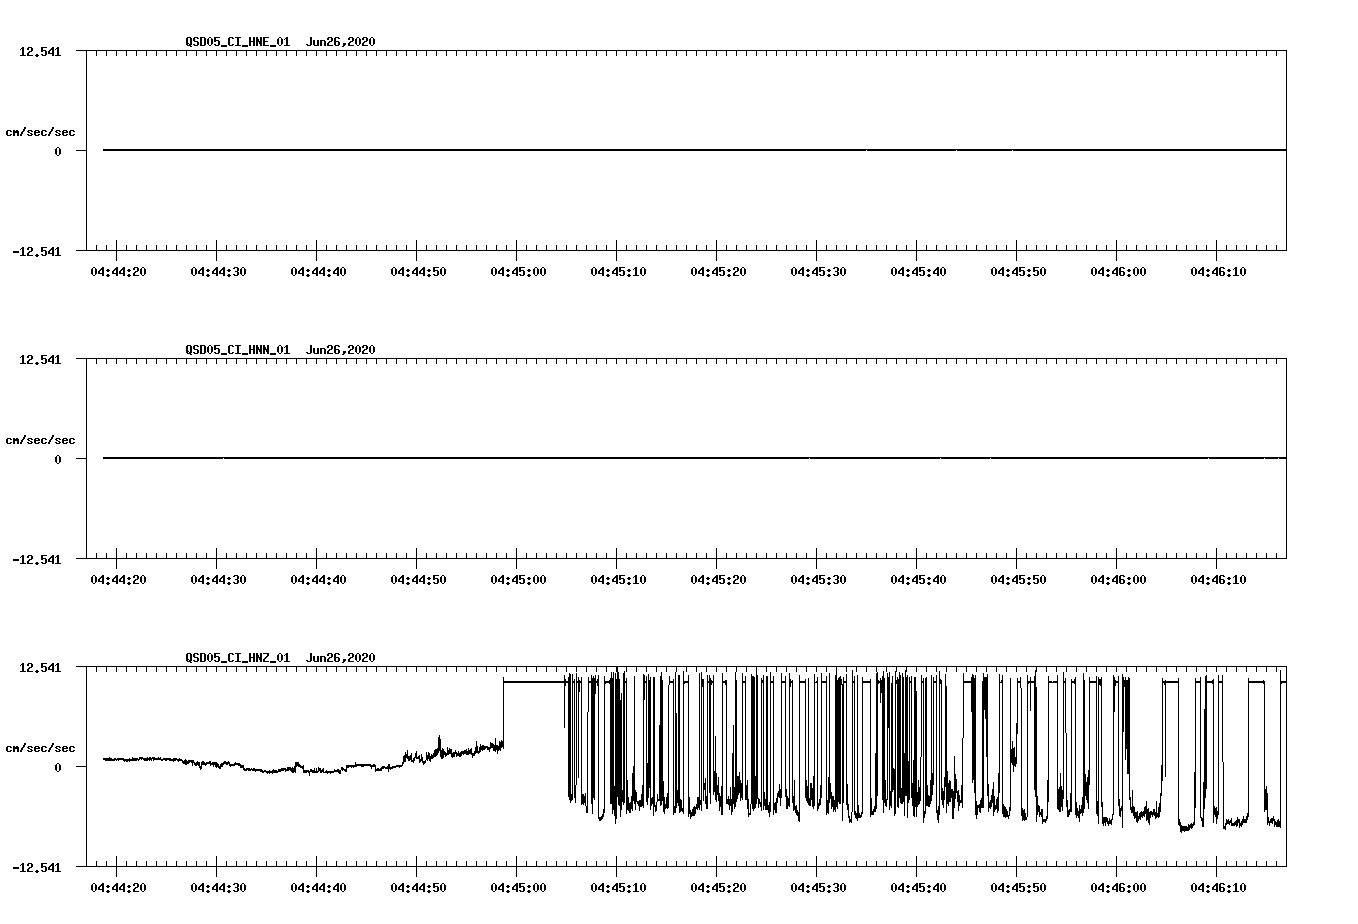Select the 04:45:20 tick label under HNN plot
1358x924 pixels.
tap(718, 580)
